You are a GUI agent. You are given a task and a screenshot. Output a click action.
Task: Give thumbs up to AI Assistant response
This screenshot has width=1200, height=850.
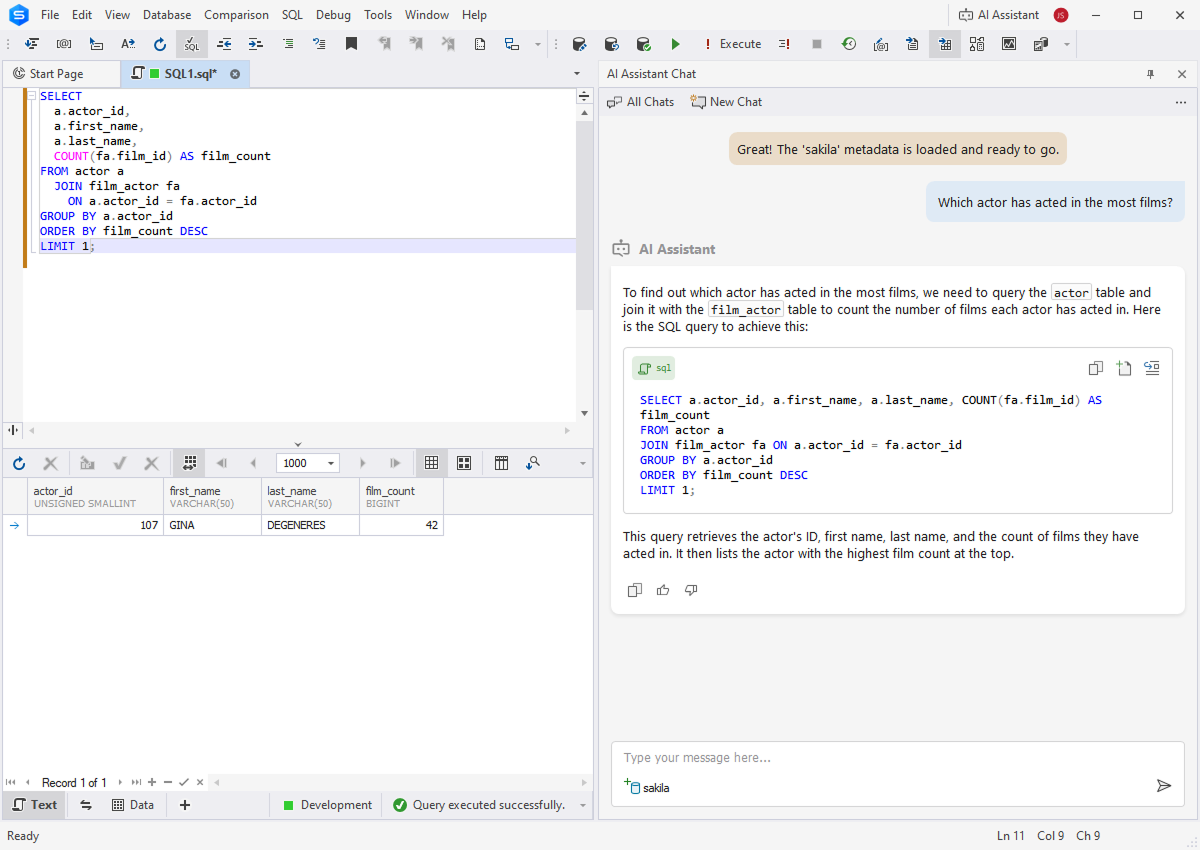(663, 590)
